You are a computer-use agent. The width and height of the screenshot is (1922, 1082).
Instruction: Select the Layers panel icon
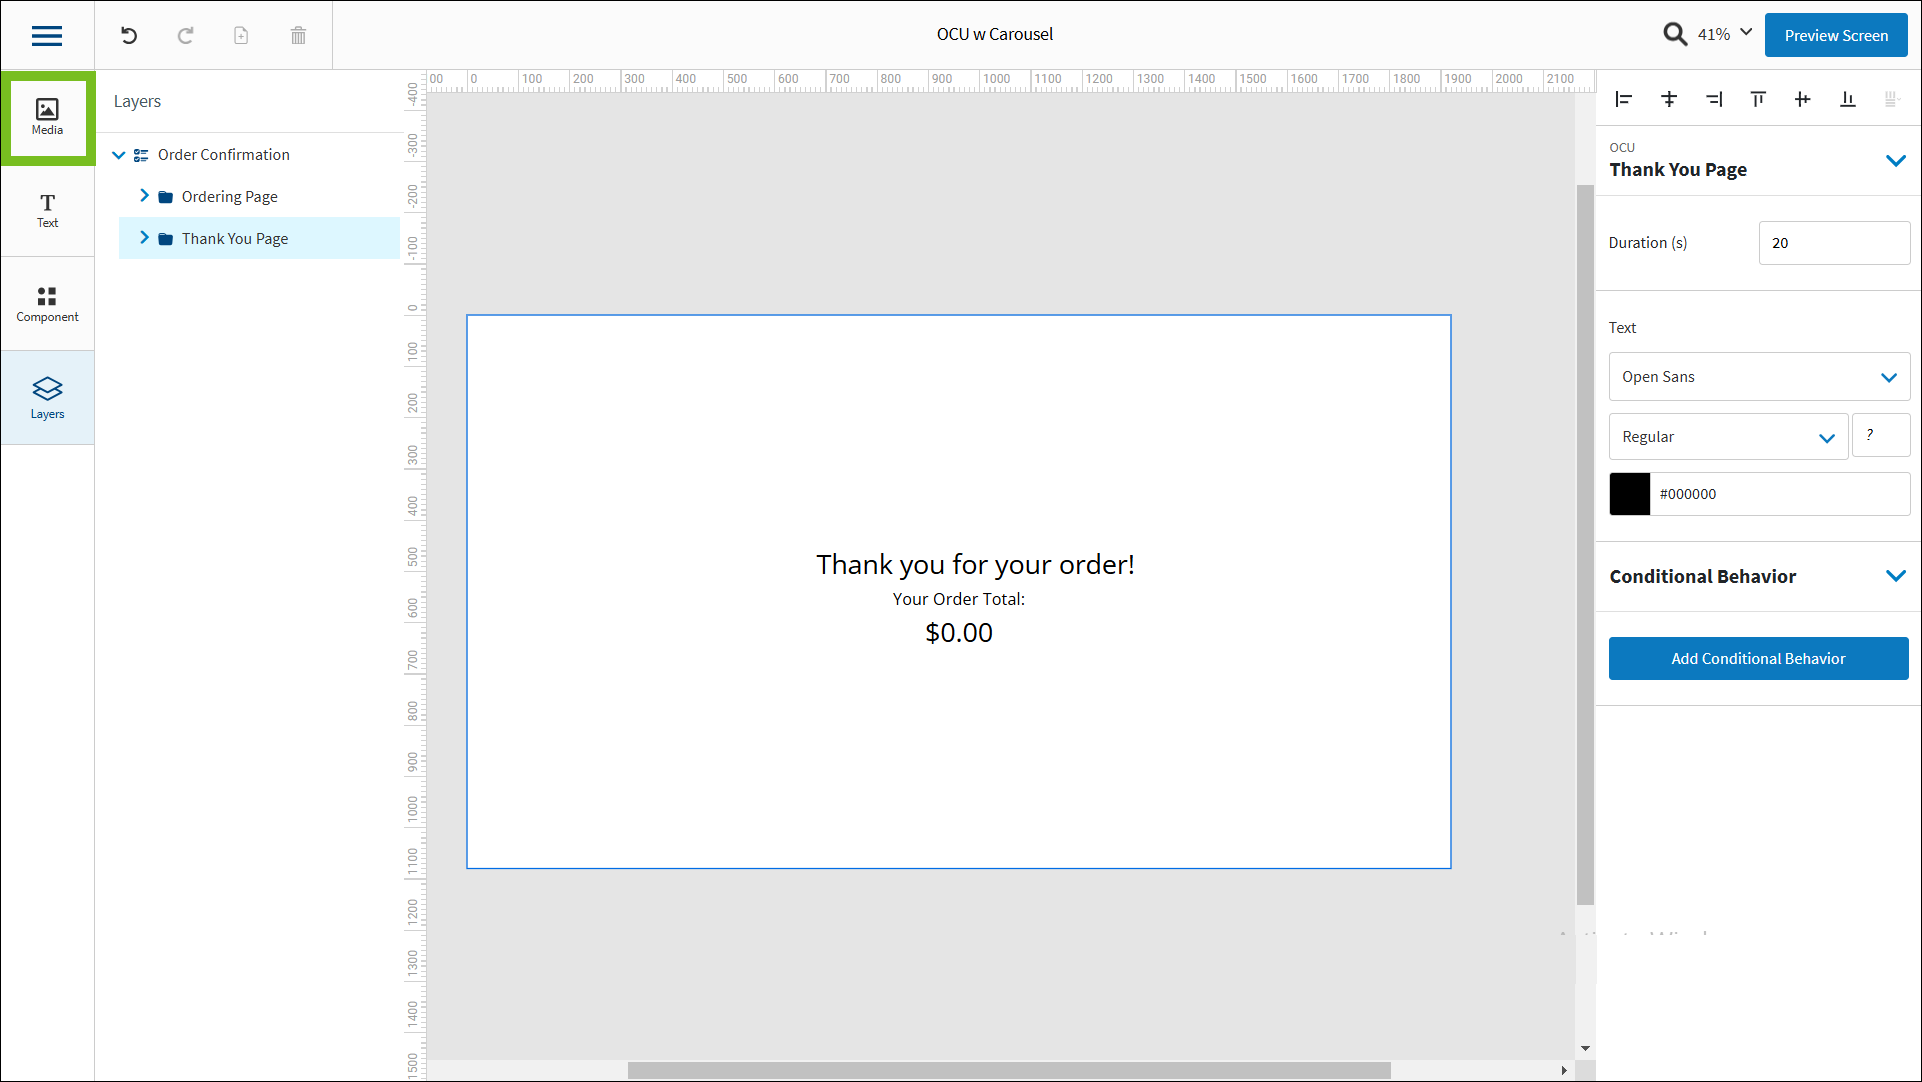pos(47,397)
